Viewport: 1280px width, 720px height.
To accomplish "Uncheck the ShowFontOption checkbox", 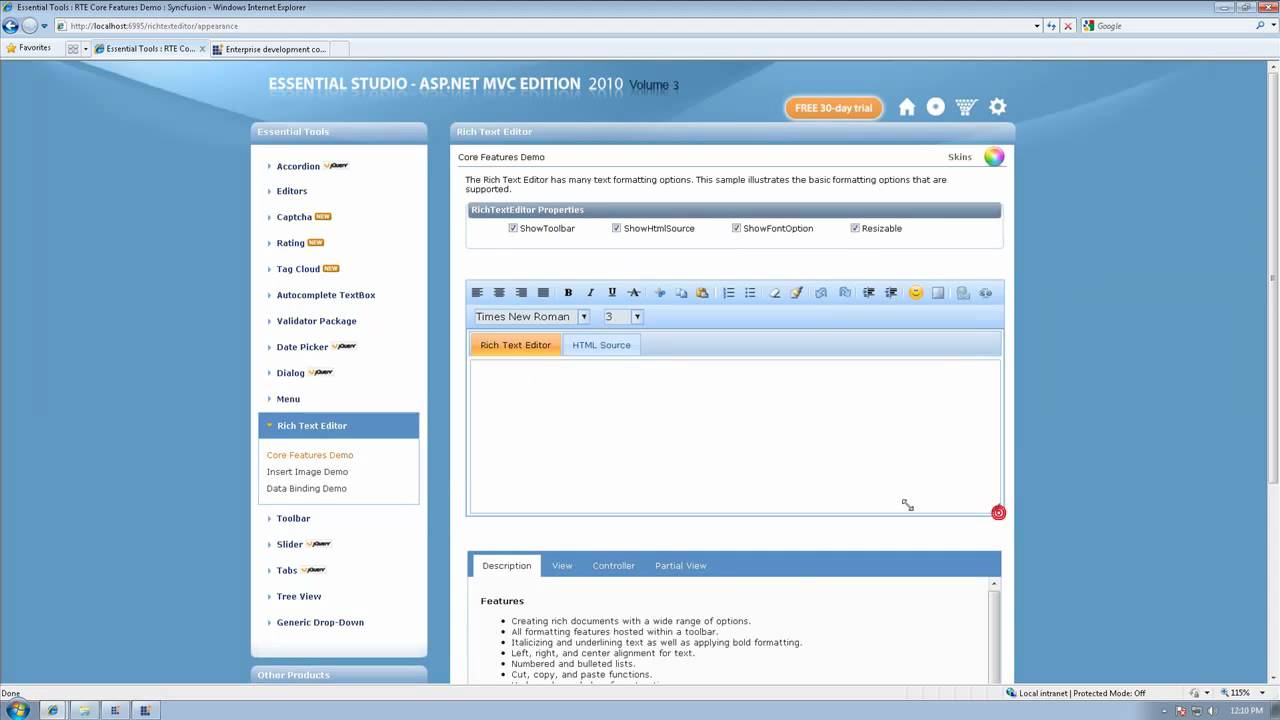I will click(x=736, y=228).
